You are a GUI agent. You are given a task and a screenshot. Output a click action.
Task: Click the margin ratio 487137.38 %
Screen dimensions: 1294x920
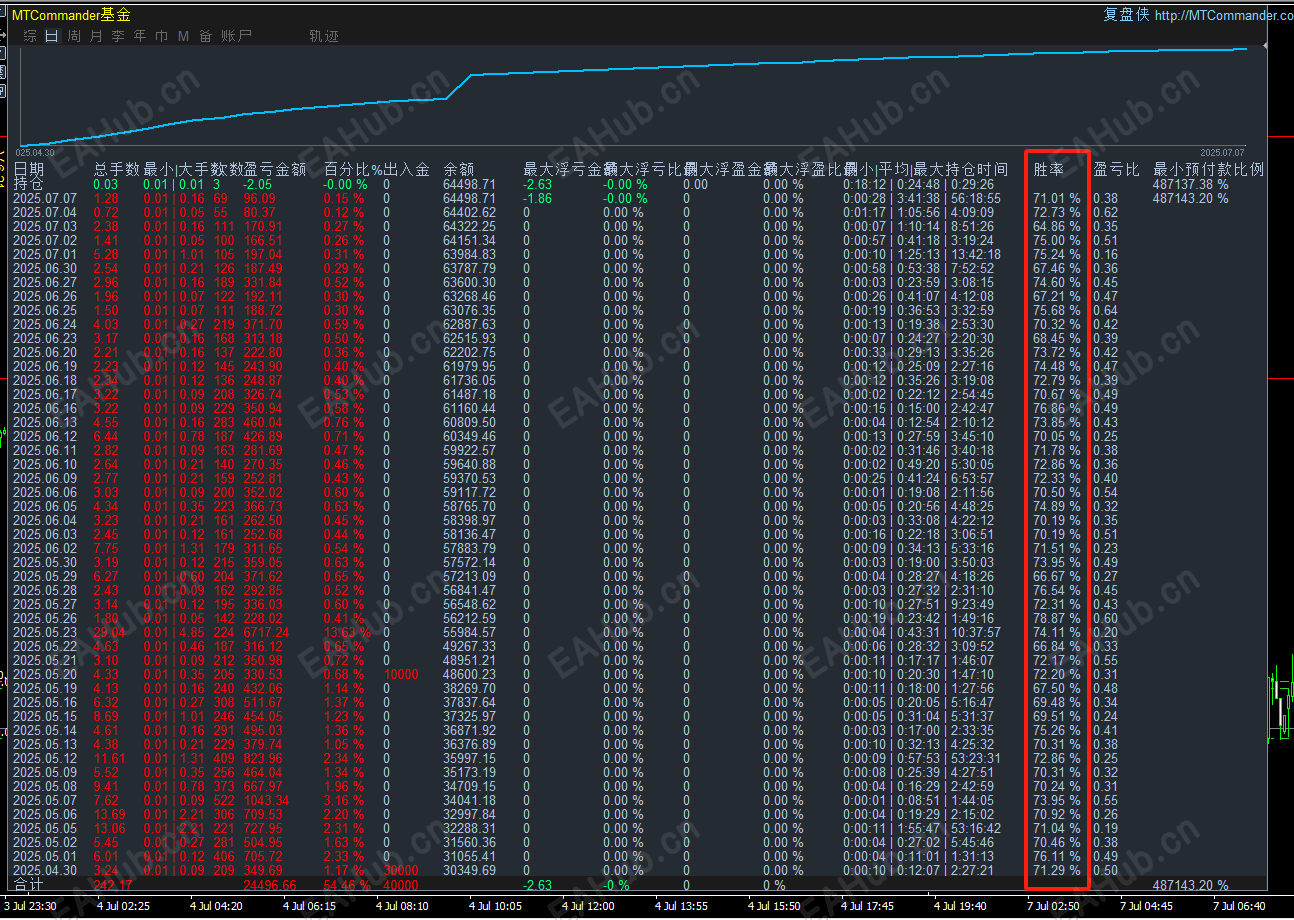click(1190, 185)
